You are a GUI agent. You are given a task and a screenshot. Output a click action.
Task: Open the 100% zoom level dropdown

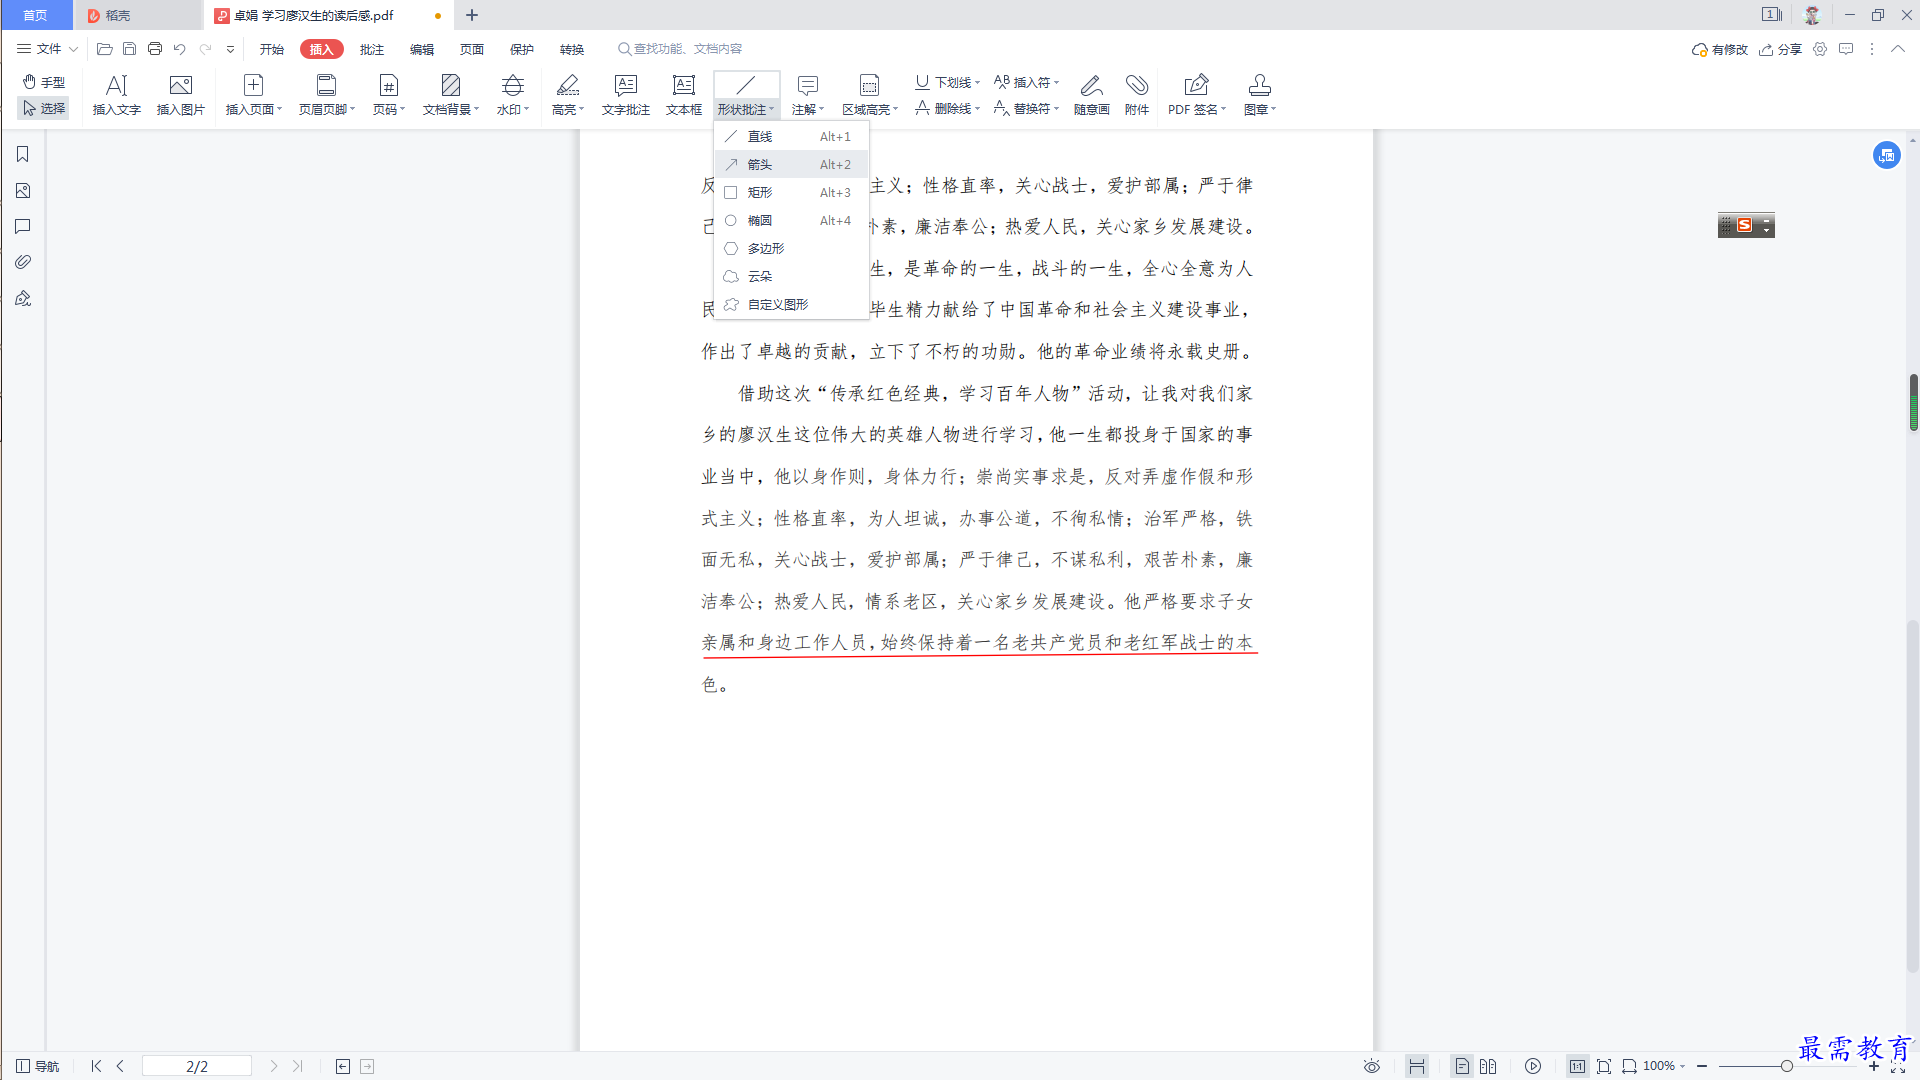(1664, 1066)
